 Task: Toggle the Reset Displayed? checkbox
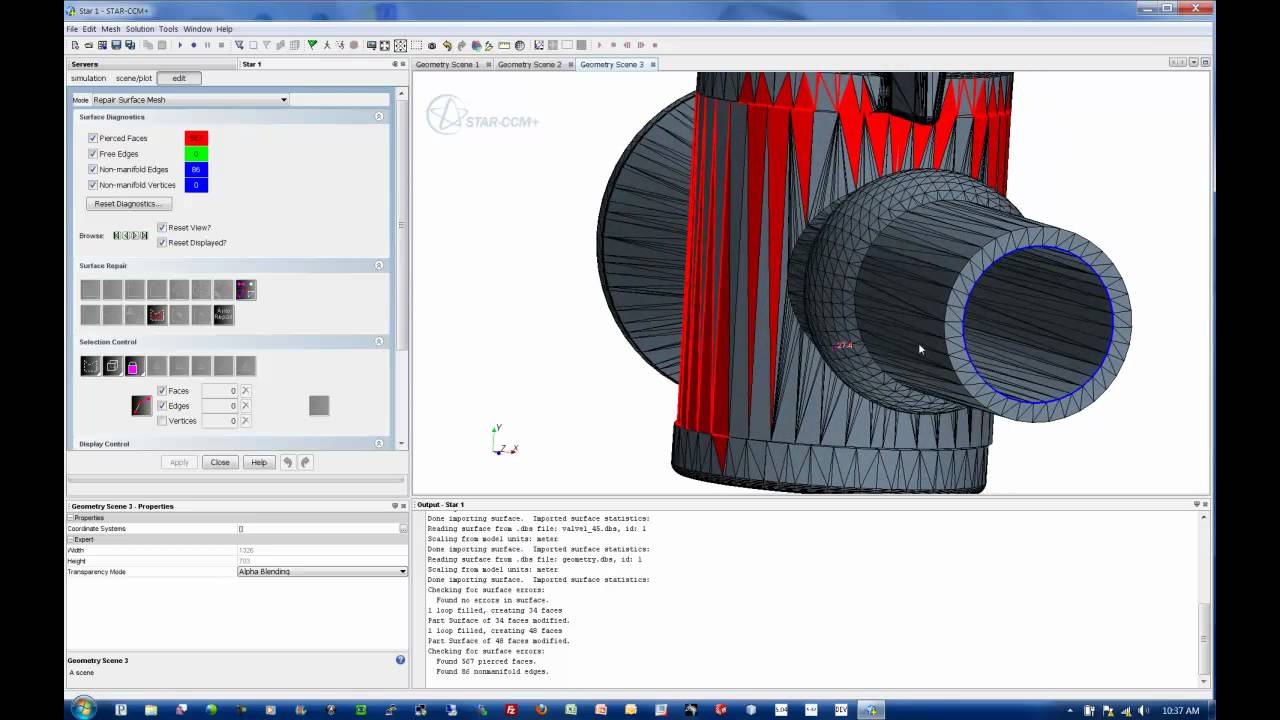(x=162, y=243)
